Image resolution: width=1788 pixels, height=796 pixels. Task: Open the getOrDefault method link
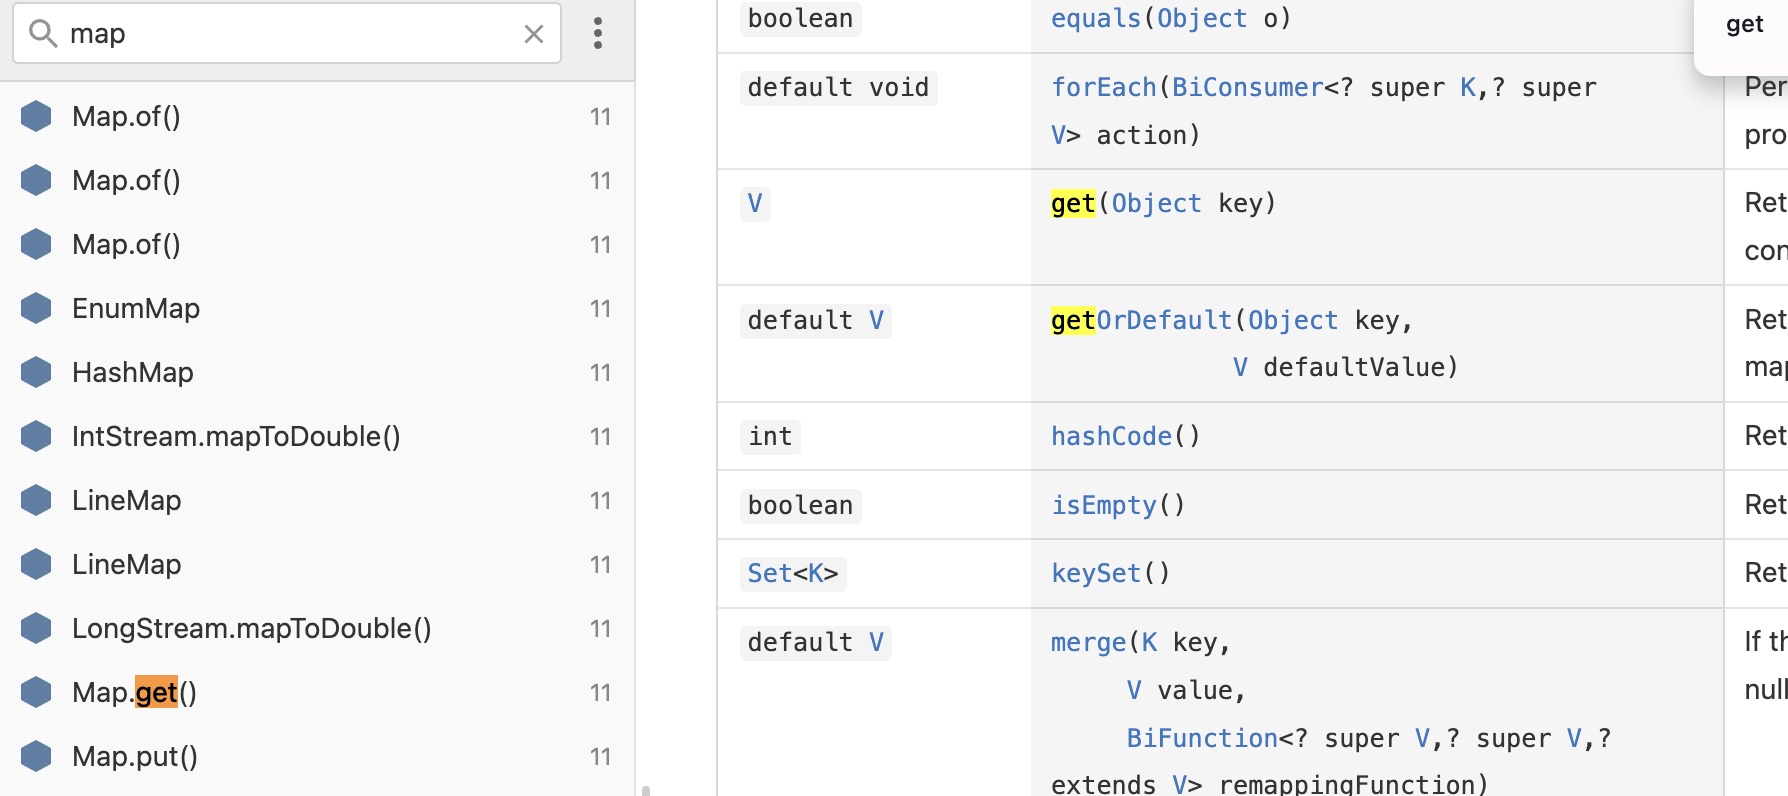[x=1141, y=320]
